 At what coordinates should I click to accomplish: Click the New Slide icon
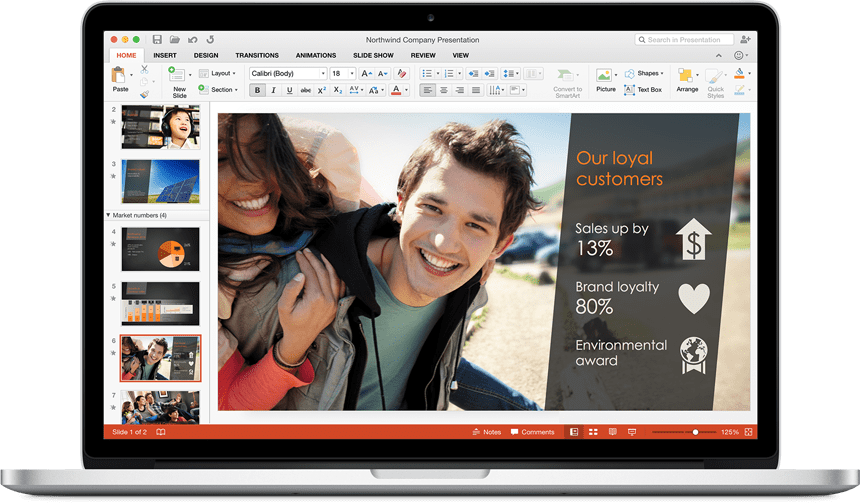click(x=179, y=77)
